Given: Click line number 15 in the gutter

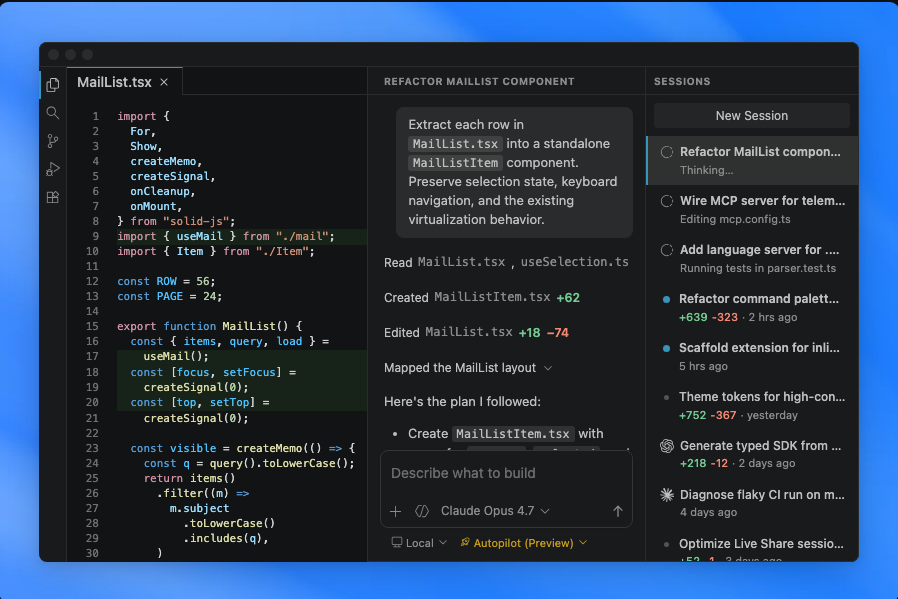Looking at the screenshot, I should pyautogui.click(x=92, y=326).
